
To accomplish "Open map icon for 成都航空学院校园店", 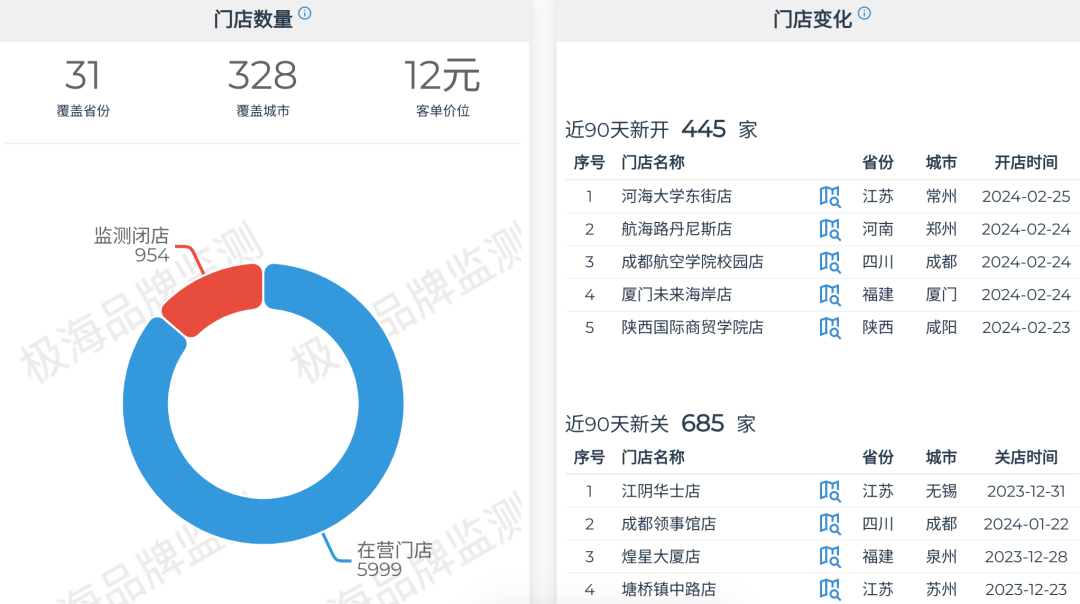I will click(830, 262).
